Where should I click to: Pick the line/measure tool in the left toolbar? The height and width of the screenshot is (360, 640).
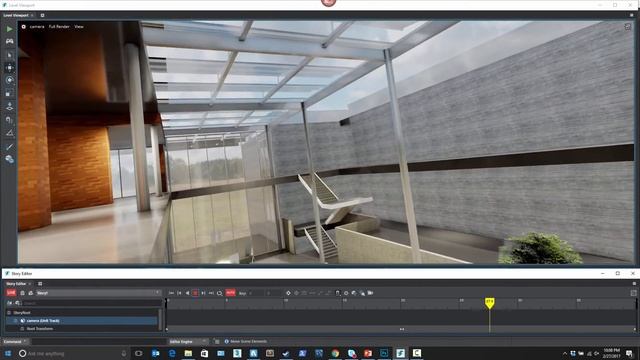[x=9, y=146]
